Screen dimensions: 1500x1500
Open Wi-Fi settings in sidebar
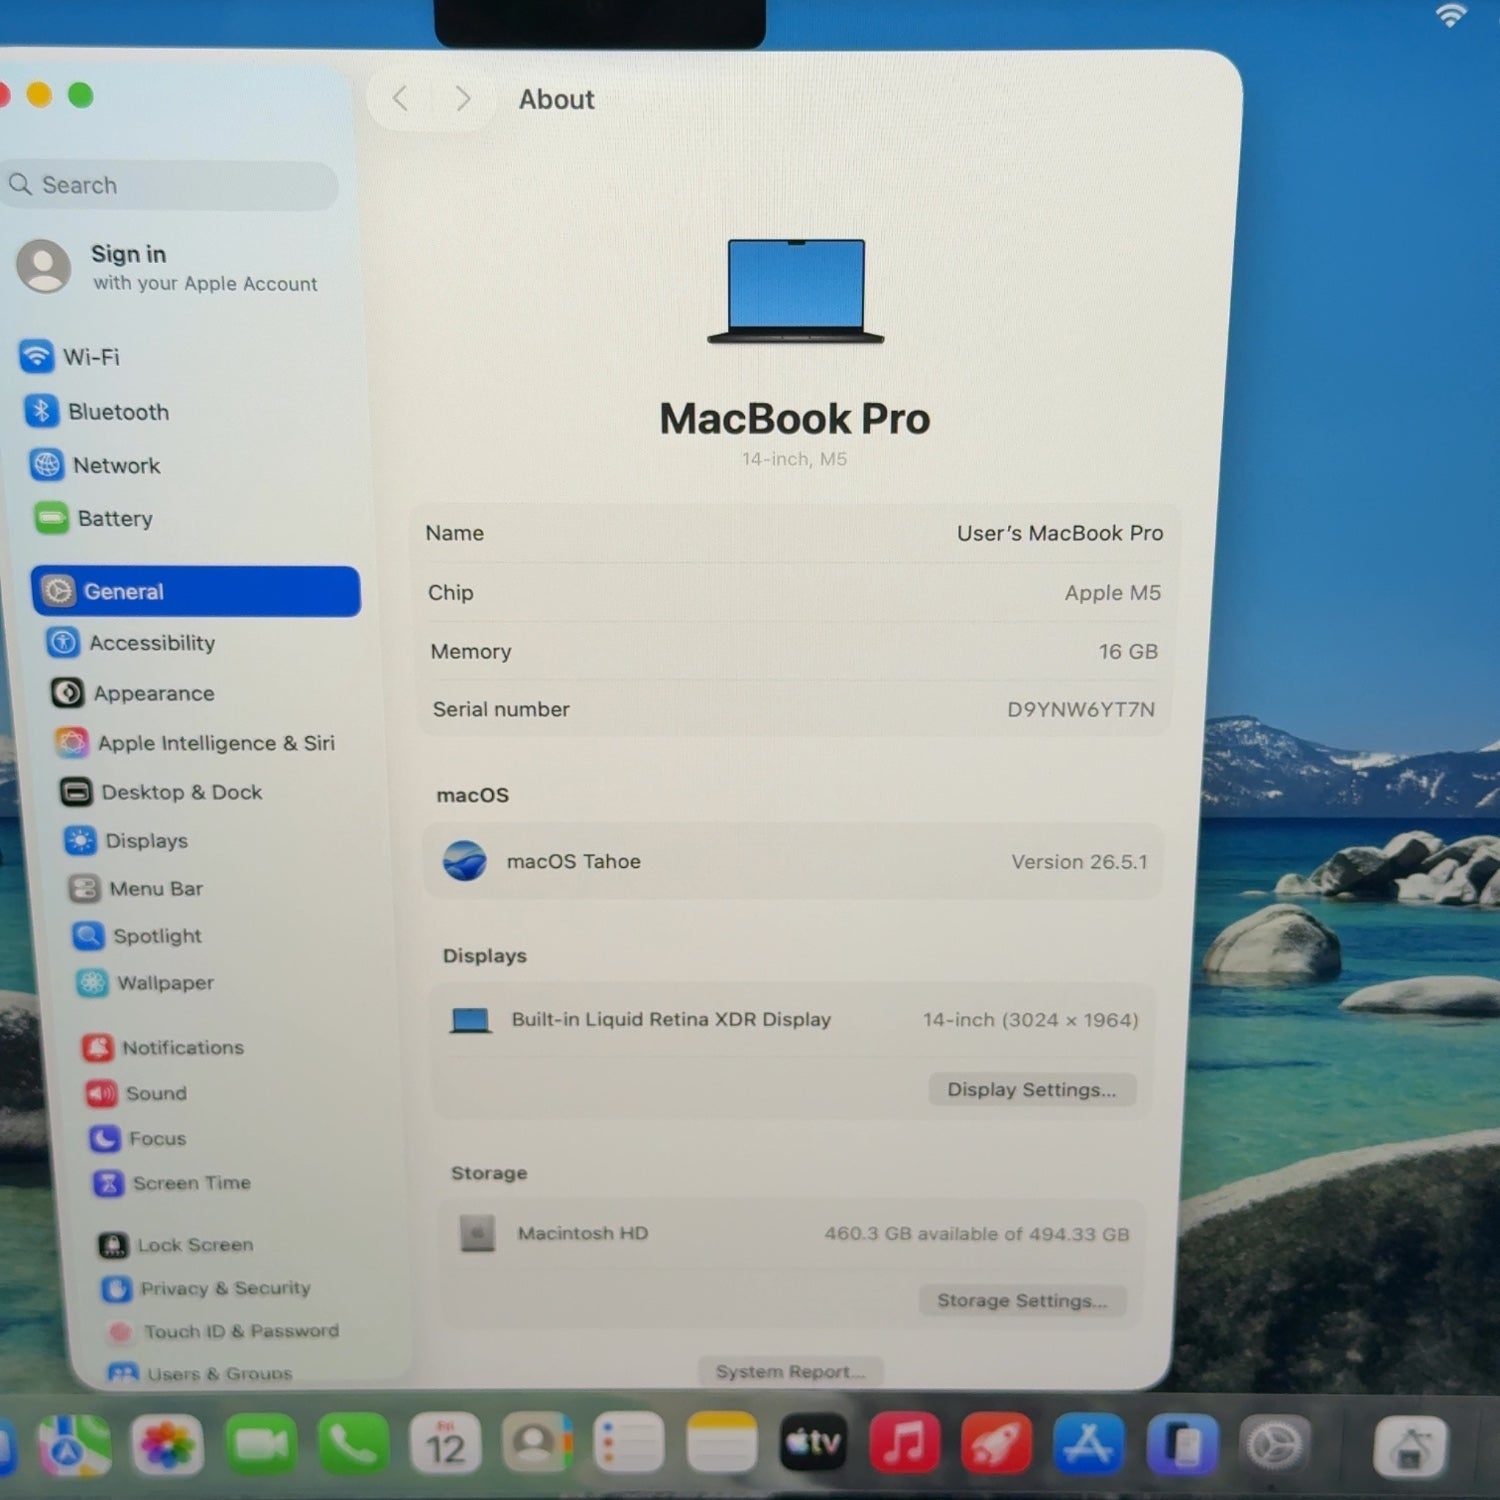[x=70, y=356]
